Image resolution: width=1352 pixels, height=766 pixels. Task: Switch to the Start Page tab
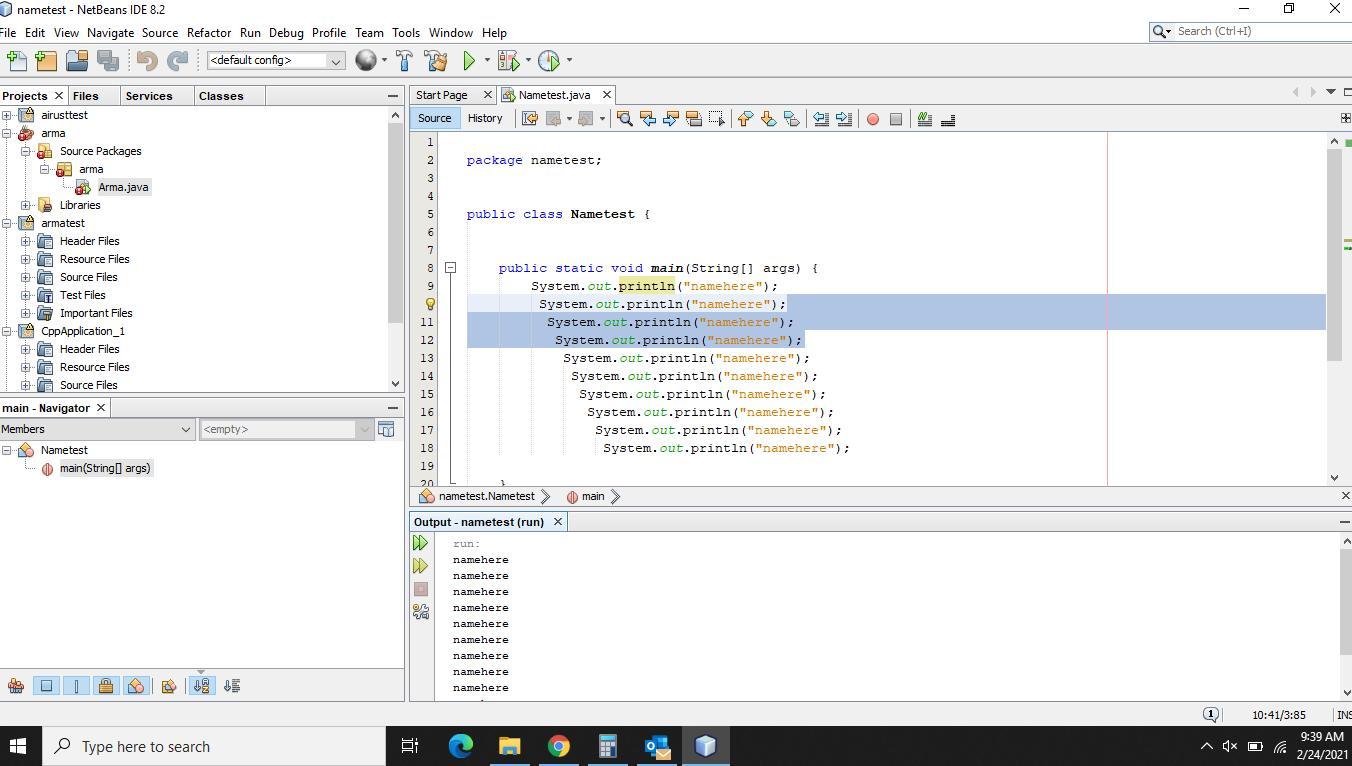pyautogui.click(x=442, y=95)
